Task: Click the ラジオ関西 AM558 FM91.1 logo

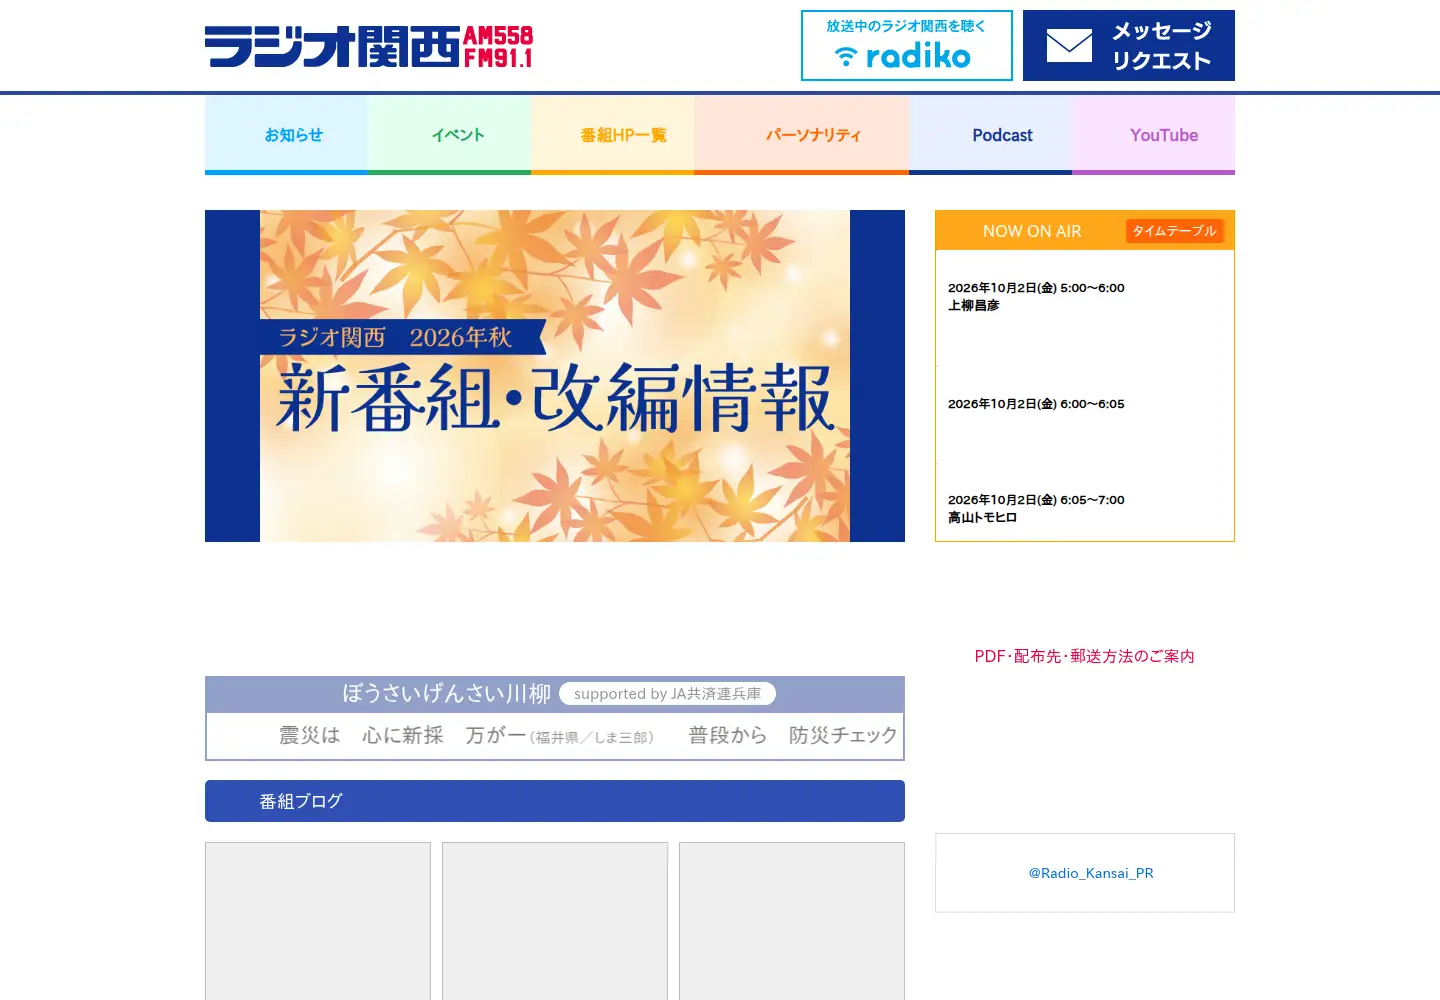Action: [x=369, y=46]
